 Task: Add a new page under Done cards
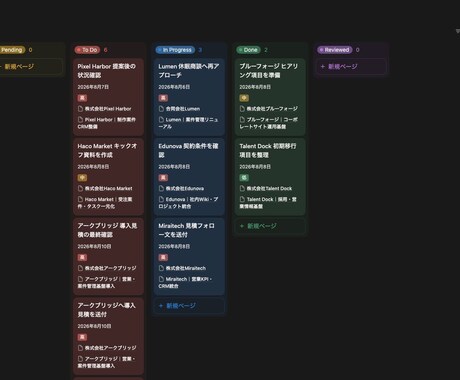coord(270,226)
